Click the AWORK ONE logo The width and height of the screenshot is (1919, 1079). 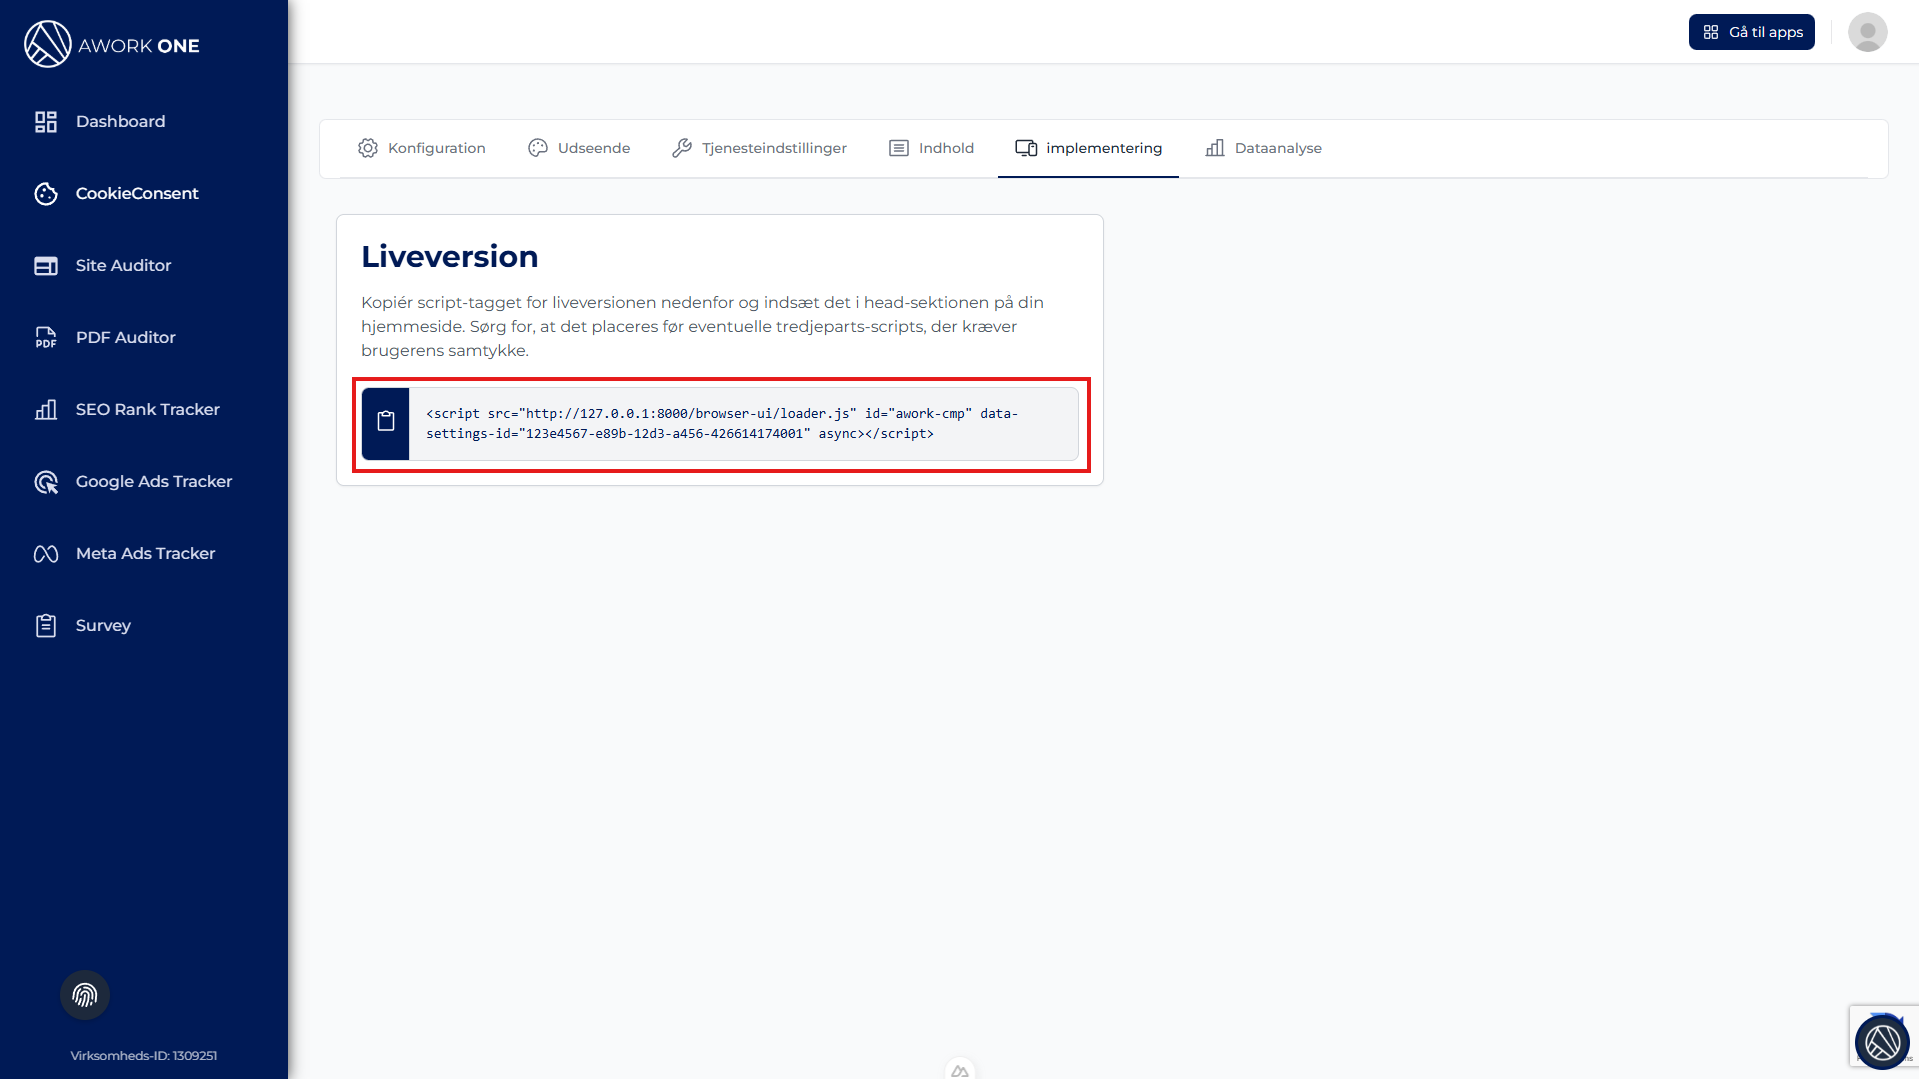click(112, 45)
